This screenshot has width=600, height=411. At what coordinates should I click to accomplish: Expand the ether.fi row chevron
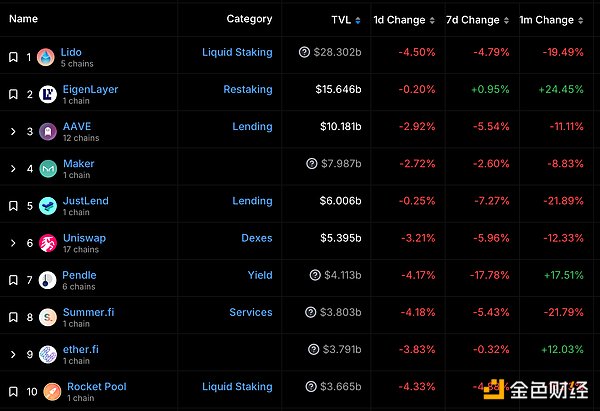(x=13, y=354)
